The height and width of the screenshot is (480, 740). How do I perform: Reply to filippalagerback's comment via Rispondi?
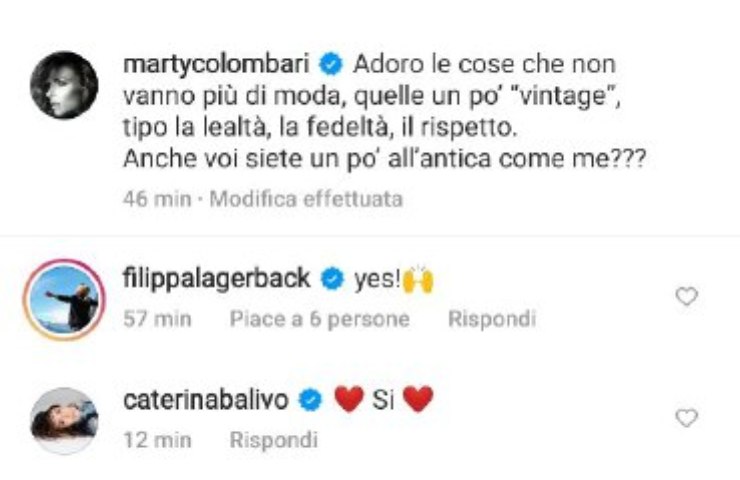tap(492, 319)
